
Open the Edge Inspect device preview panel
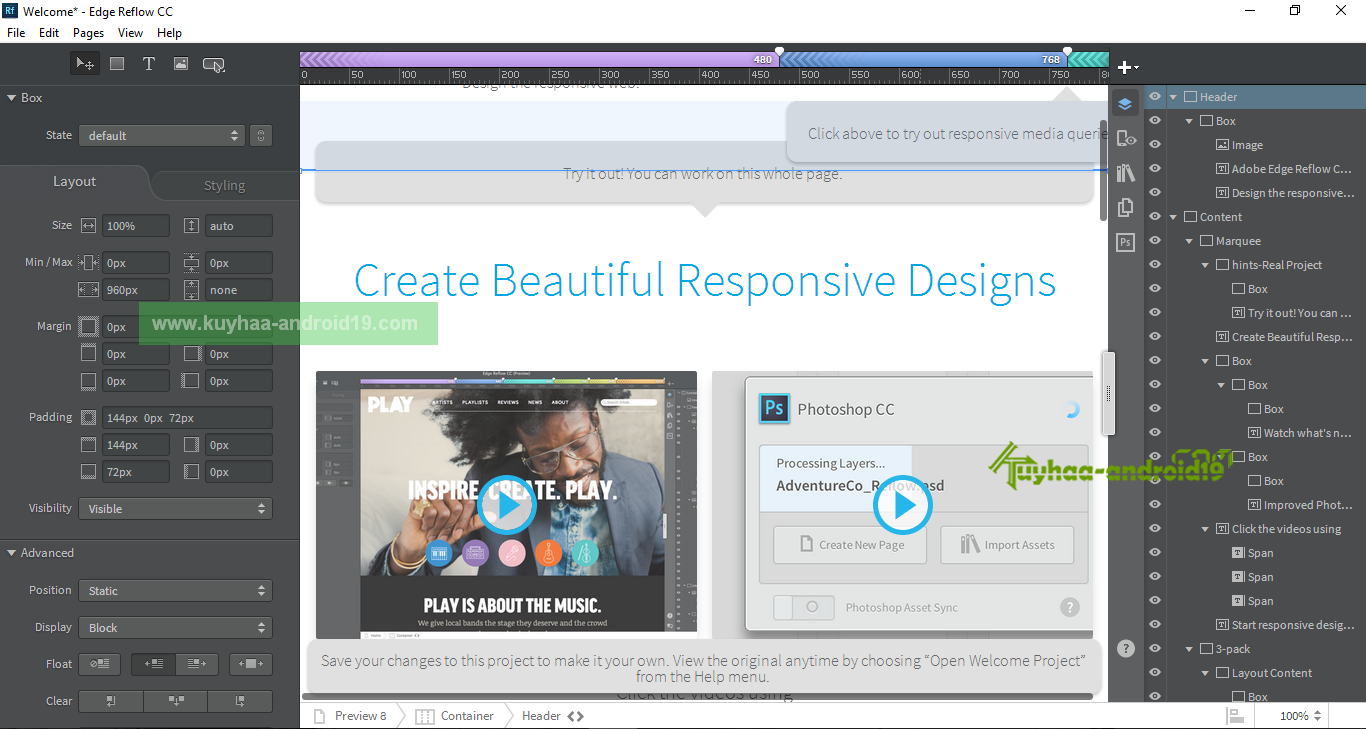1125,138
